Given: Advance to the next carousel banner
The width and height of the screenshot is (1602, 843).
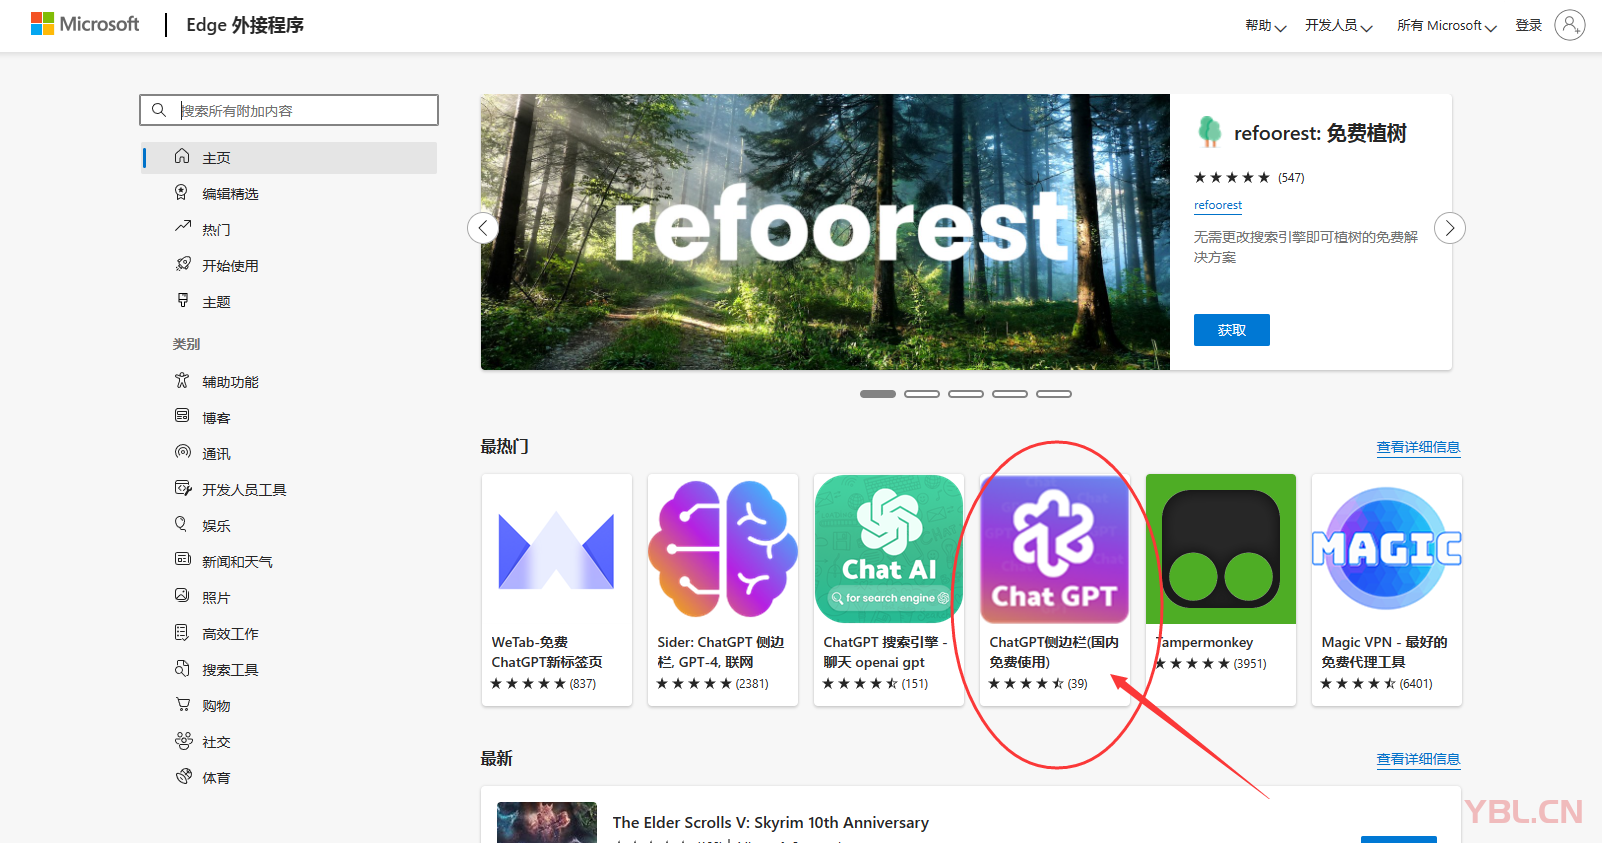Looking at the screenshot, I should click(x=1449, y=228).
